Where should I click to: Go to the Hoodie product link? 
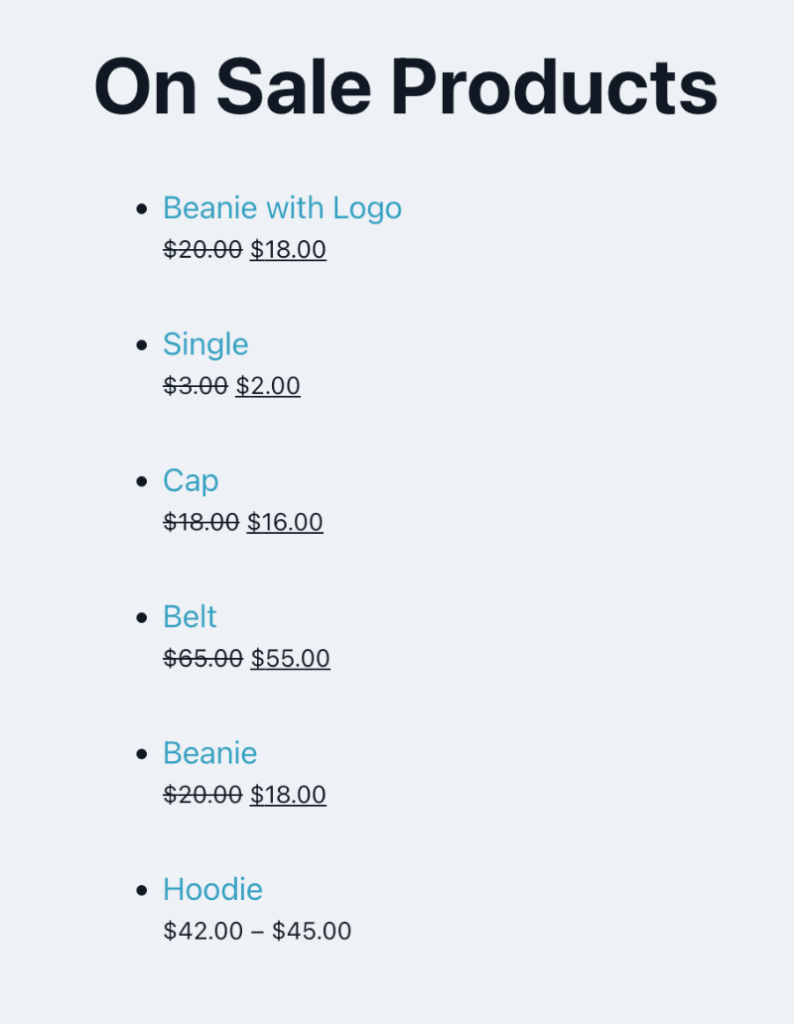[x=213, y=889]
